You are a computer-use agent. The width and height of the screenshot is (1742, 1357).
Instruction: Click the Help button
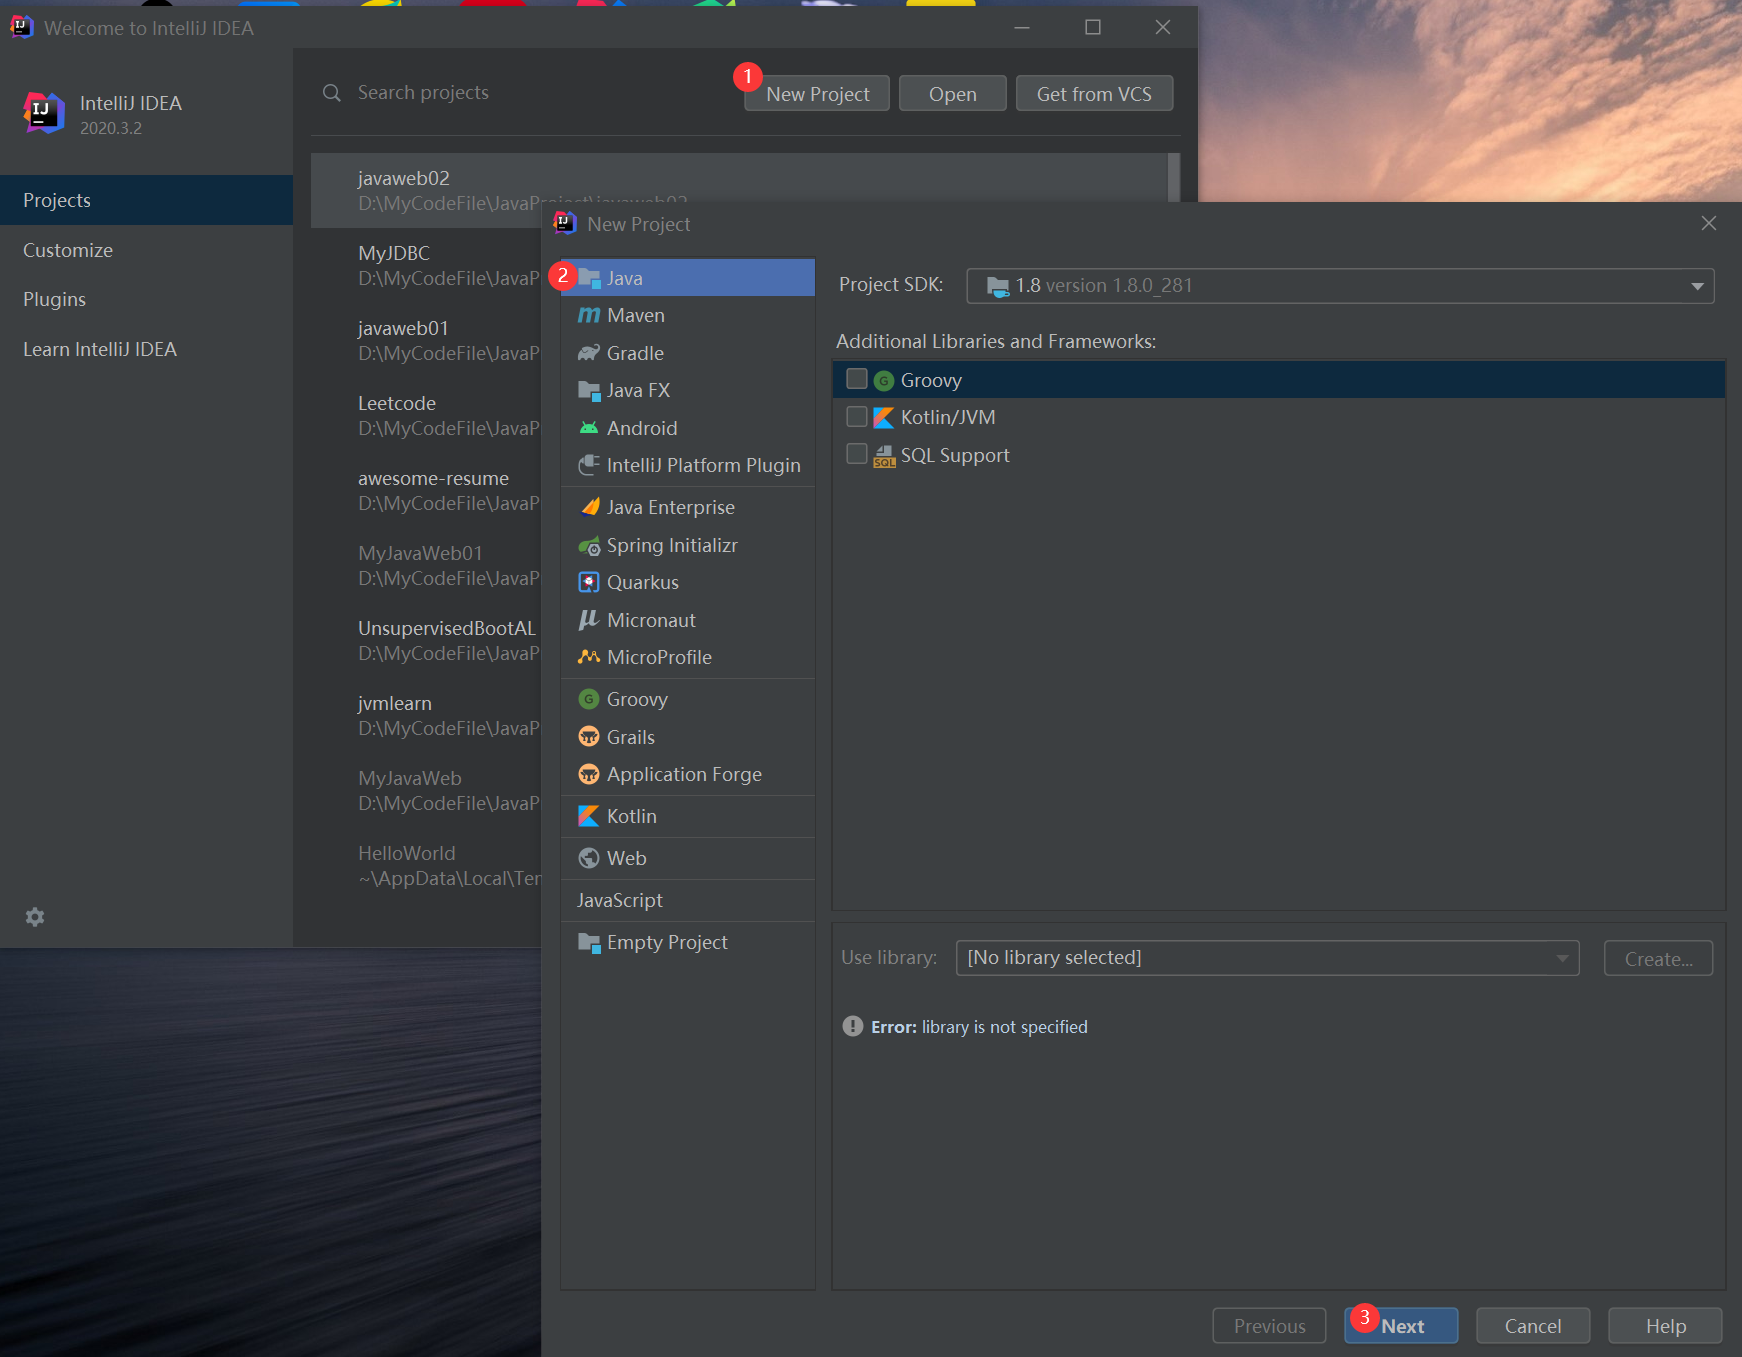pos(1665,1326)
